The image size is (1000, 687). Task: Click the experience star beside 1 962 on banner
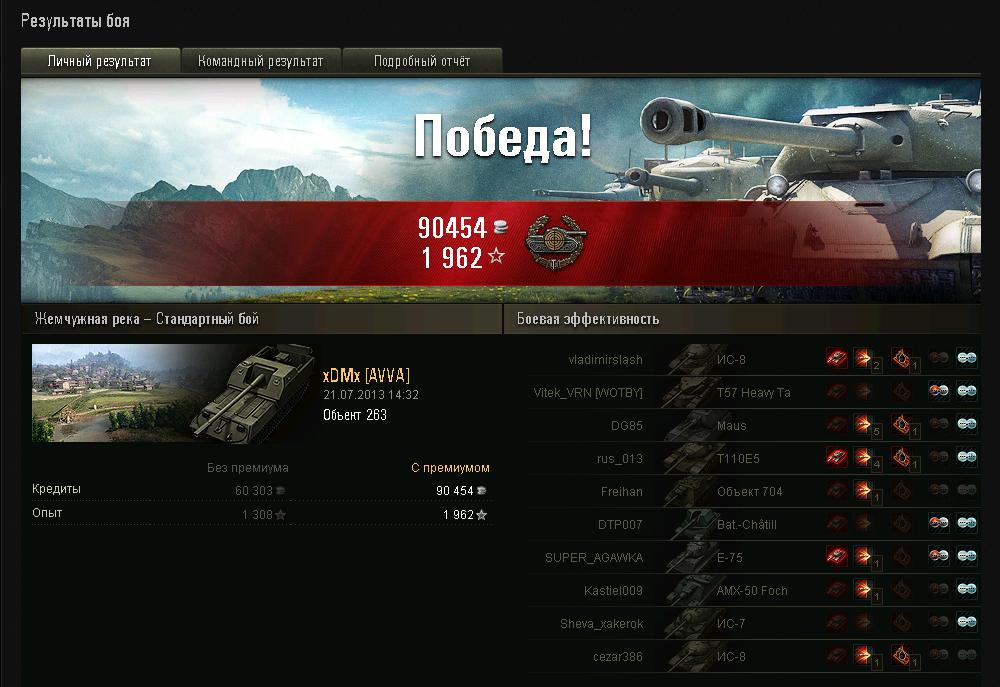(496, 256)
